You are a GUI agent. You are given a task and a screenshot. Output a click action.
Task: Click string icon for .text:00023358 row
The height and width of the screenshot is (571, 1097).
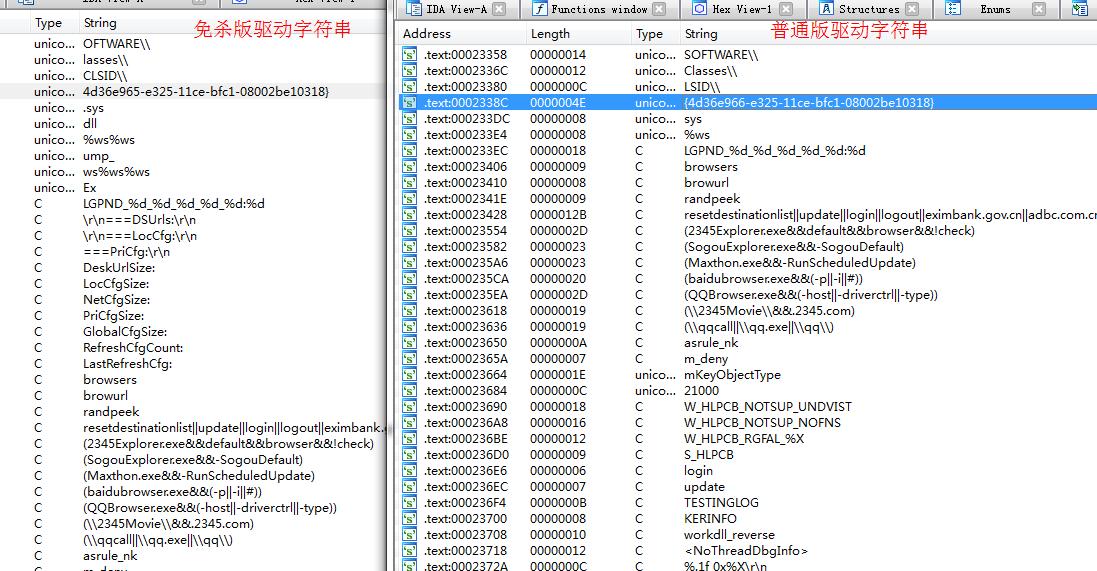(410, 55)
